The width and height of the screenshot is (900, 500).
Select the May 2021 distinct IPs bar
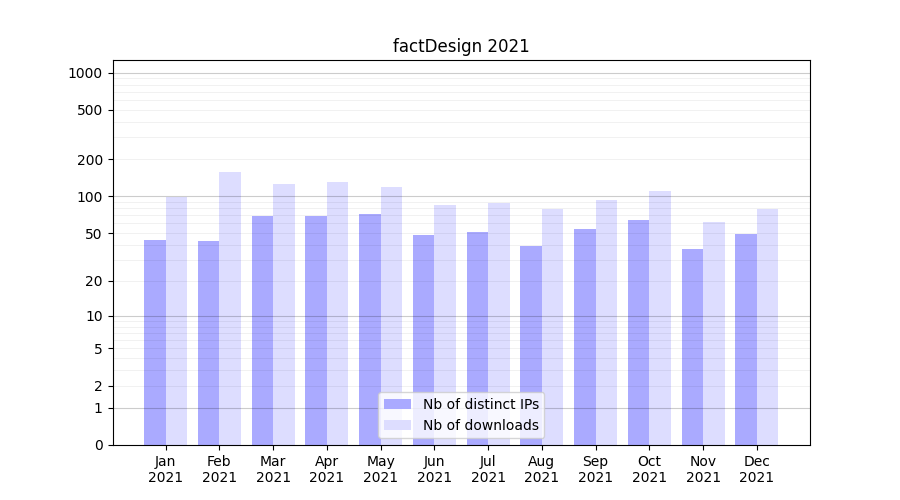pyautogui.click(x=370, y=329)
